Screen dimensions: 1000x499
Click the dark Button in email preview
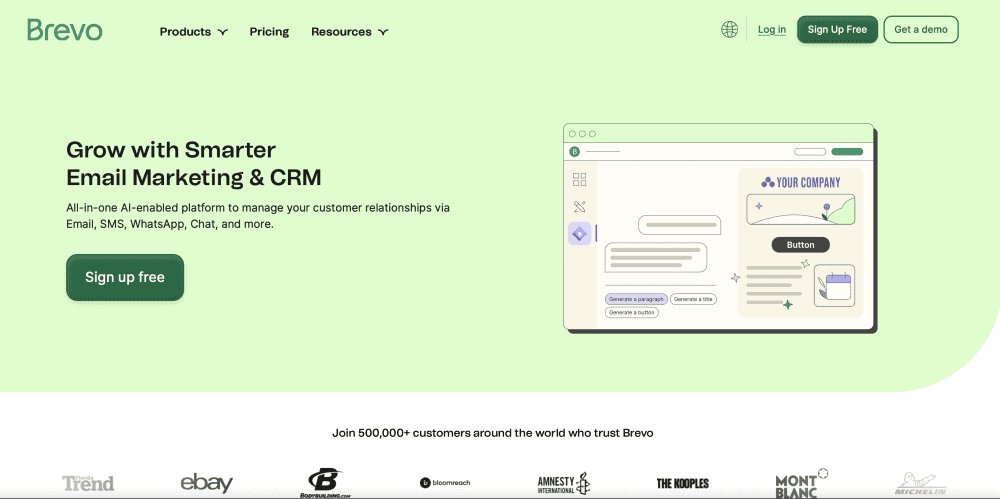pyautogui.click(x=800, y=244)
